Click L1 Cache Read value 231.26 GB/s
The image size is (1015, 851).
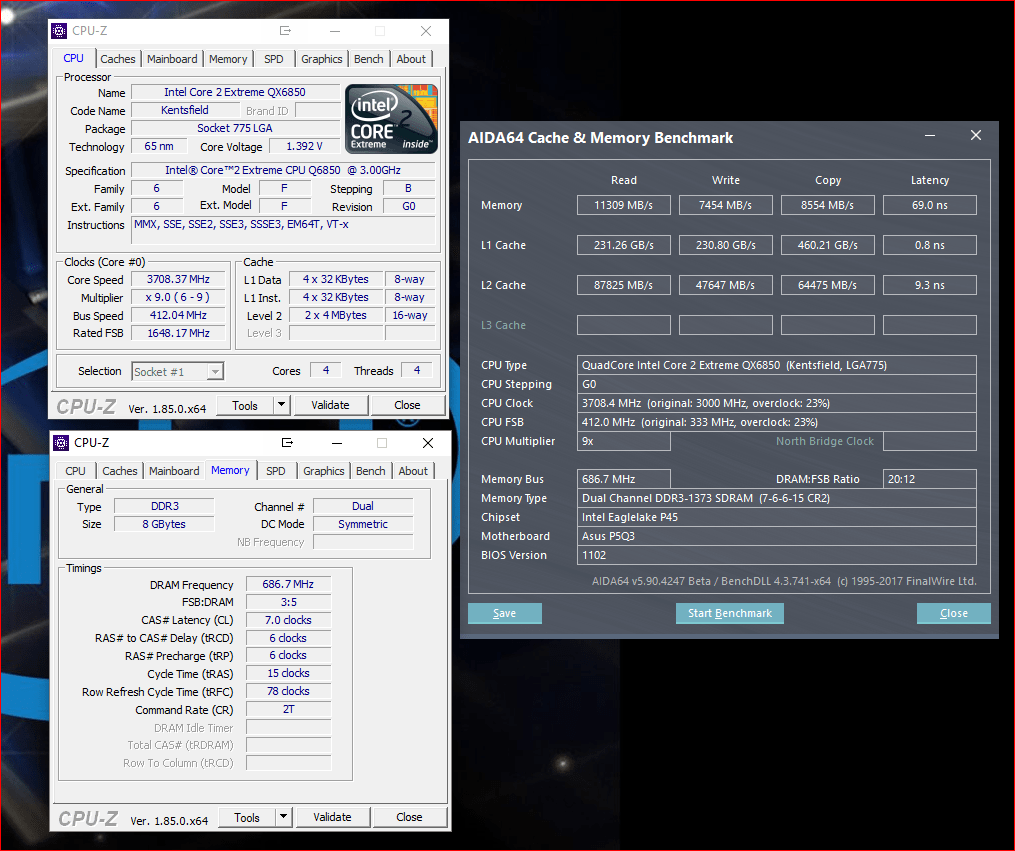[x=623, y=245]
